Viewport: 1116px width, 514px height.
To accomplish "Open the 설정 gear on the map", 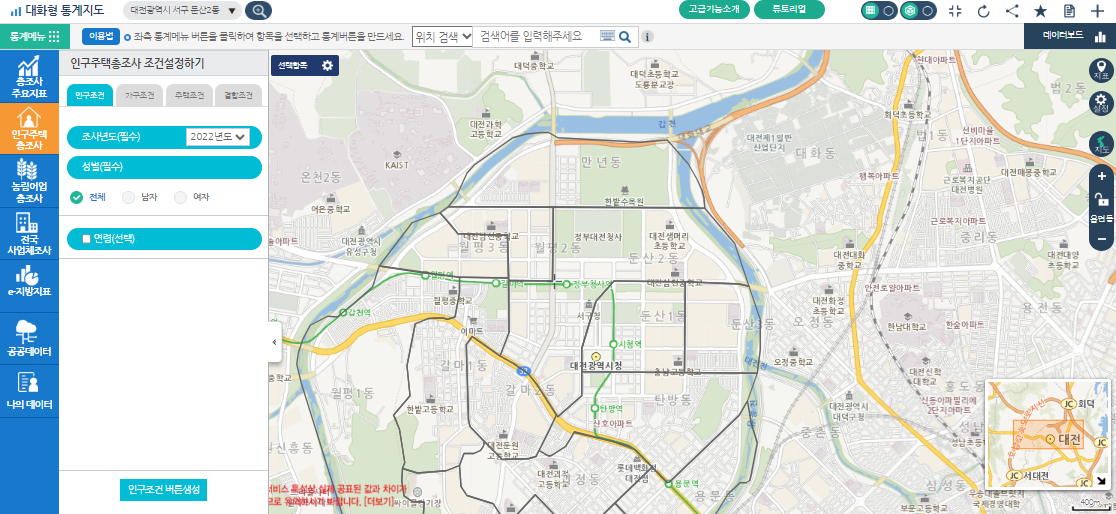I will [x=1101, y=104].
